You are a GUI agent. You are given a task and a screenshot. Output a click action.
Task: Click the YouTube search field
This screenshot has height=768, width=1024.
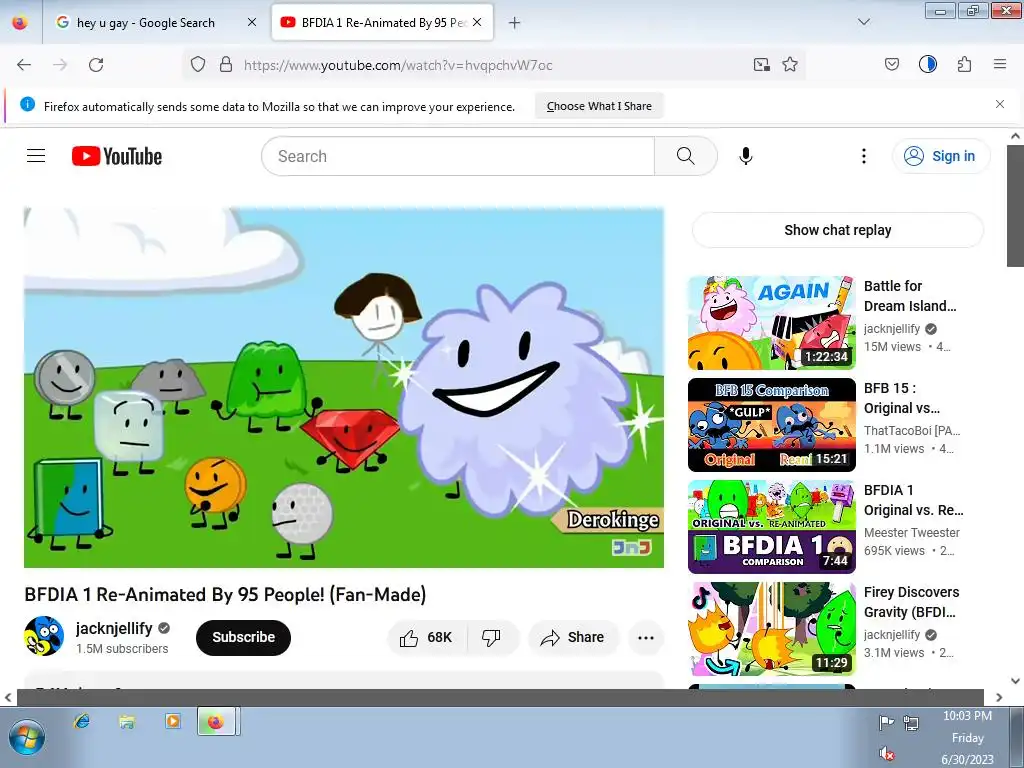tap(458, 156)
